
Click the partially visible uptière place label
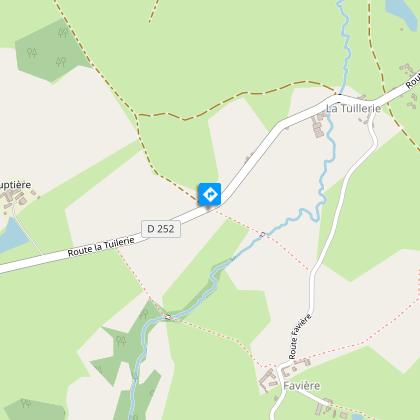15,185
